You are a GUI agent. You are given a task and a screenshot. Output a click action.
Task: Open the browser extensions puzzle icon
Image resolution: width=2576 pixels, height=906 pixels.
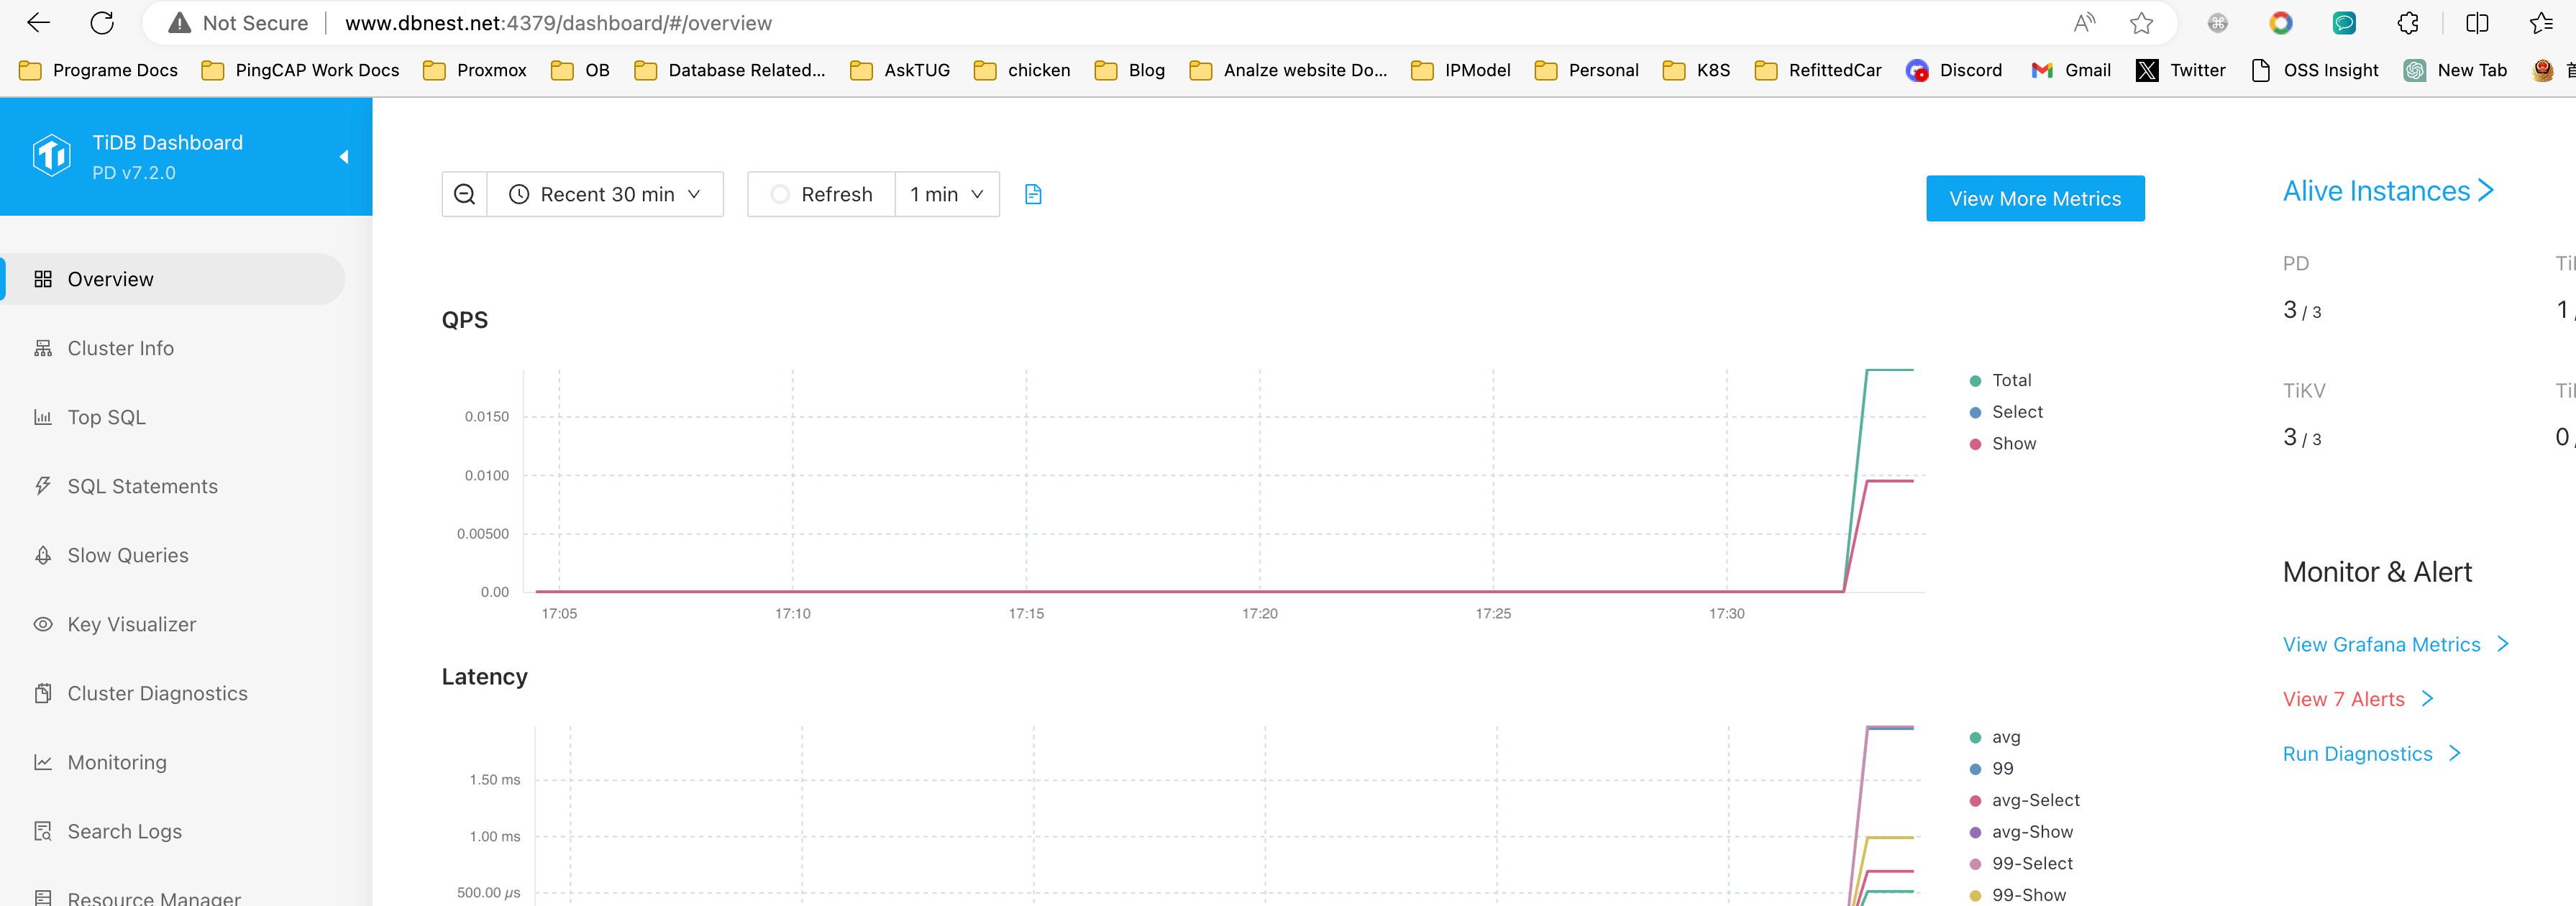point(2408,23)
